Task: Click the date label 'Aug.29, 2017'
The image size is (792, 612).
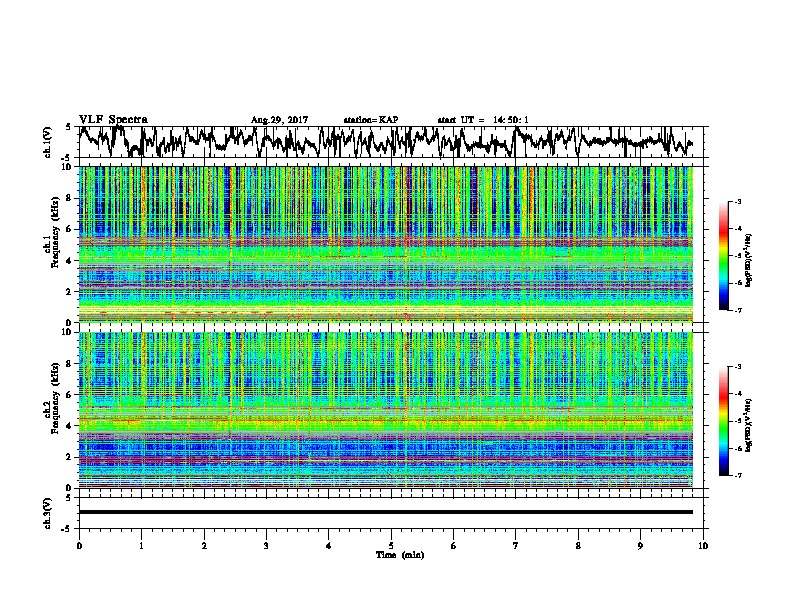Action: (x=279, y=120)
